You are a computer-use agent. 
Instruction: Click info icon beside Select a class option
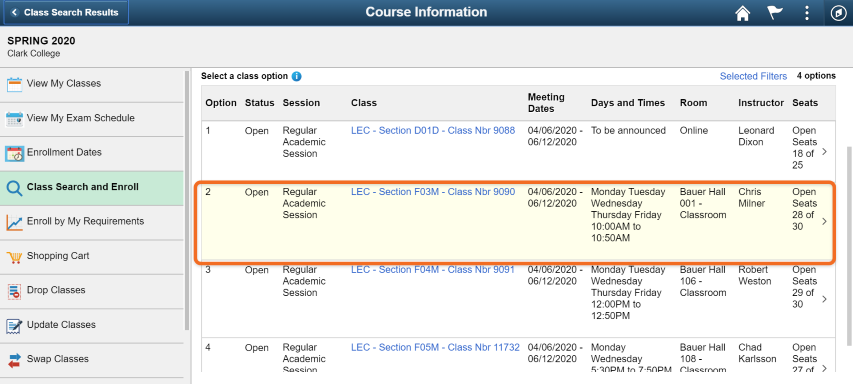click(296, 77)
